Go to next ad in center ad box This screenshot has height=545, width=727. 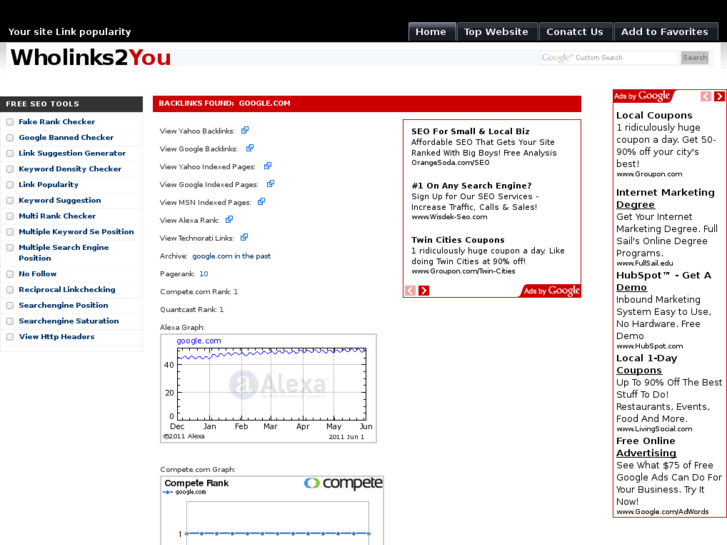tap(424, 290)
